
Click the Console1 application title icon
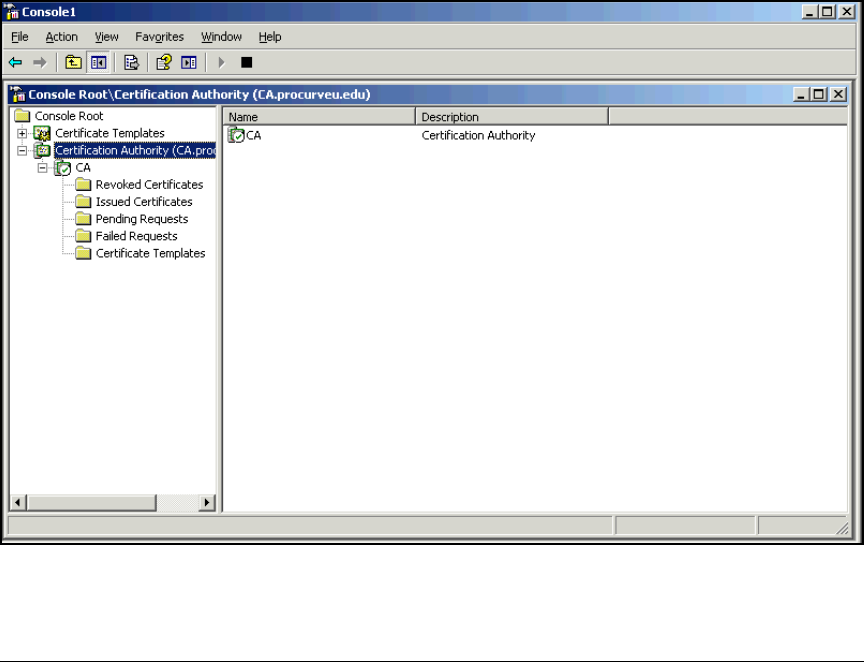(x=12, y=12)
